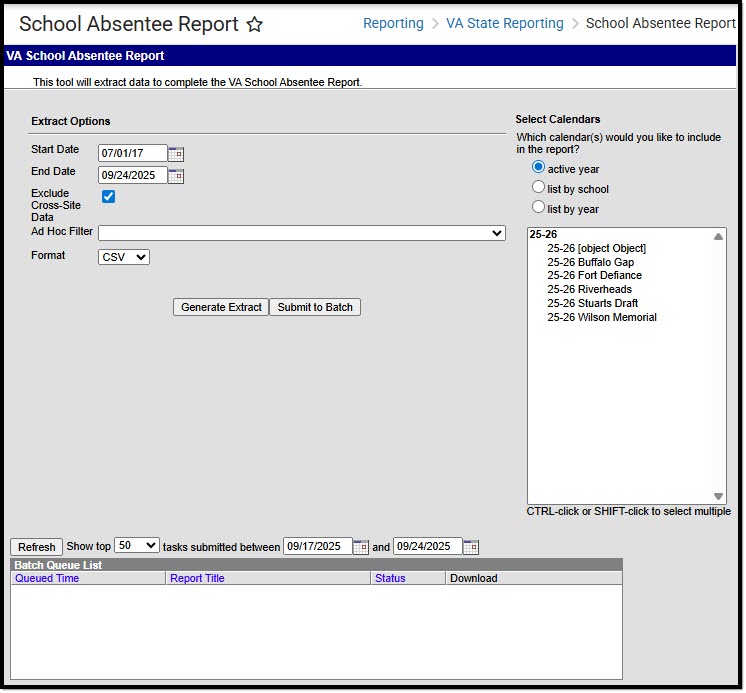Viewport: 746px width, 693px height.
Task: Open the Ad Hoc Filter dropdown
Action: coord(302,233)
